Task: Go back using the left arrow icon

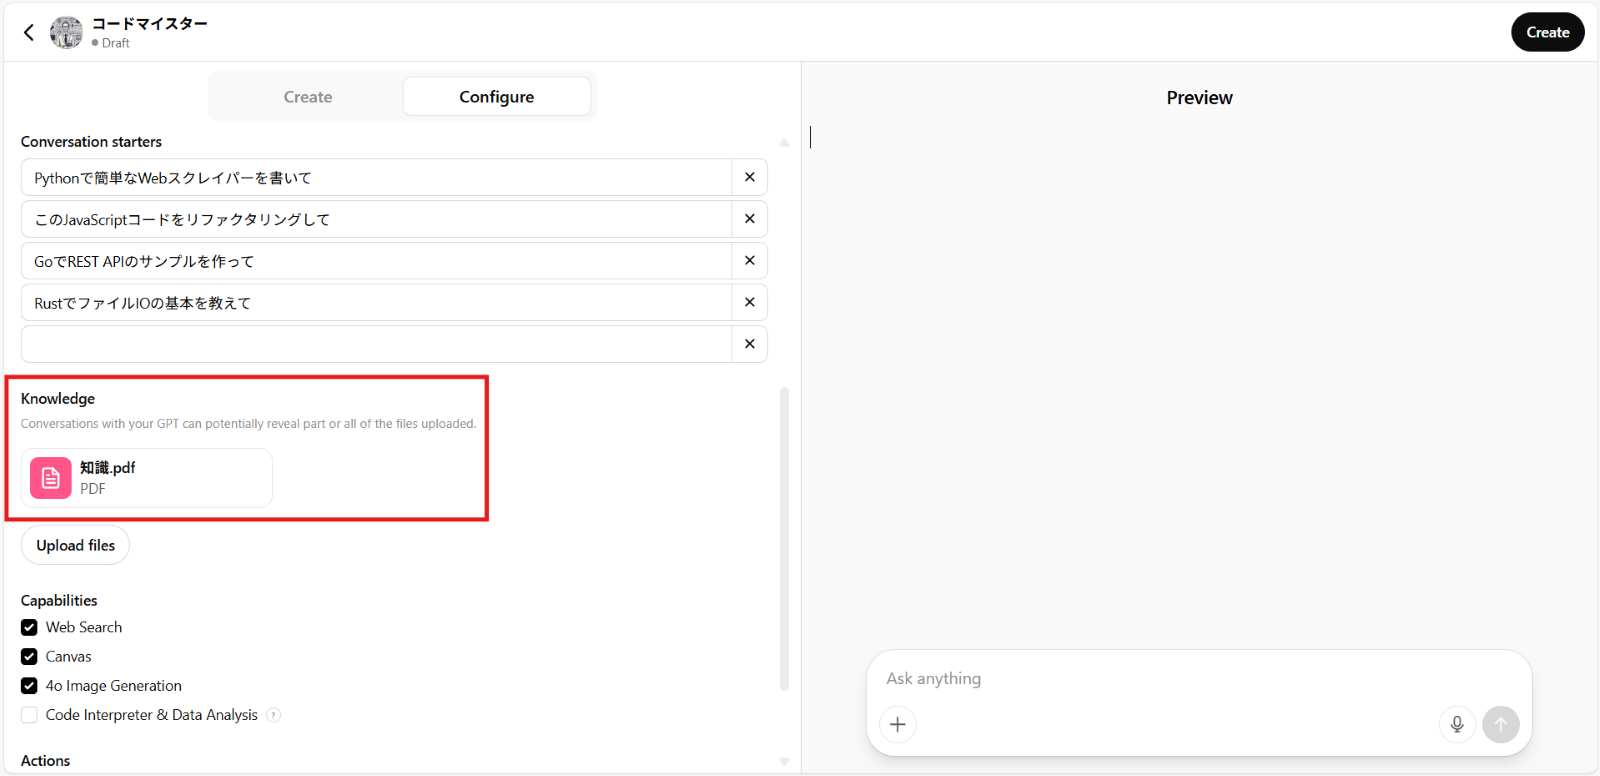Action: pyautogui.click(x=29, y=32)
